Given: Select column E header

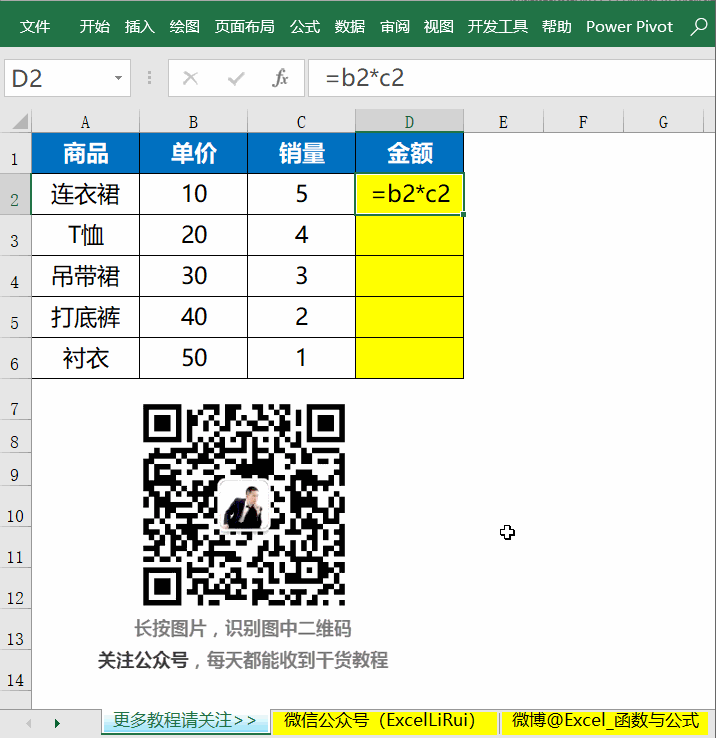Looking at the screenshot, I should tap(503, 122).
